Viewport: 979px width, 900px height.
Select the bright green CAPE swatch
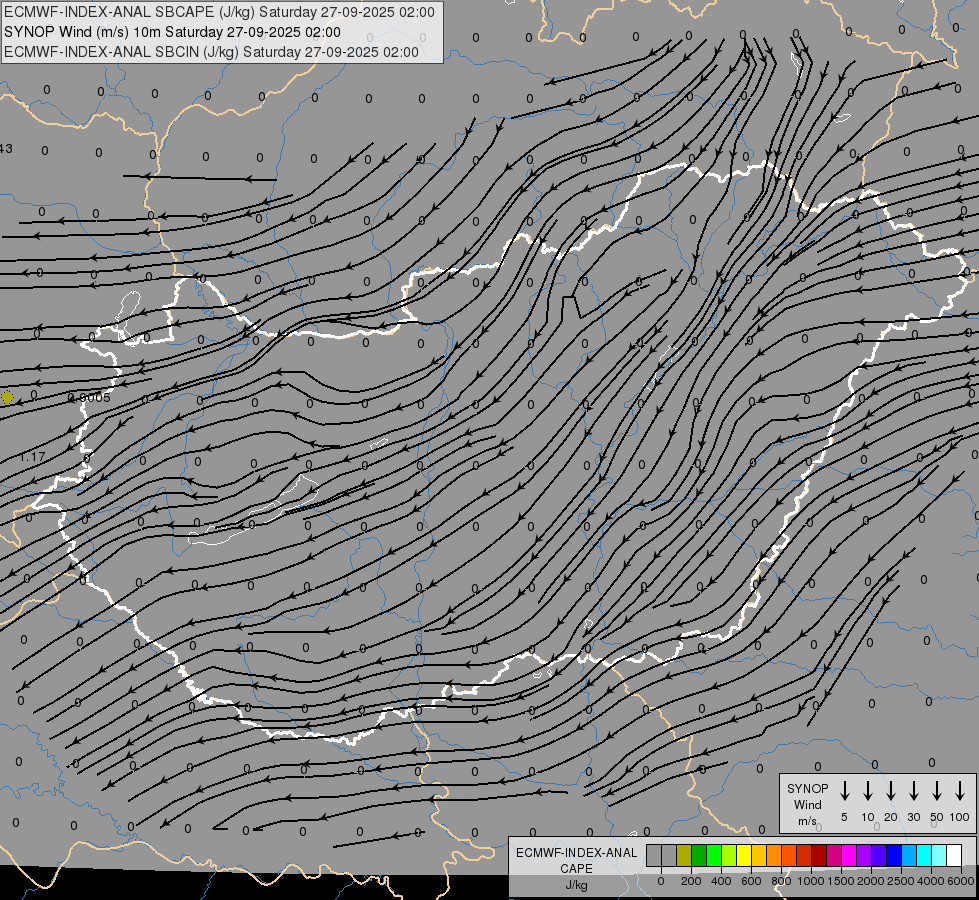tap(714, 855)
